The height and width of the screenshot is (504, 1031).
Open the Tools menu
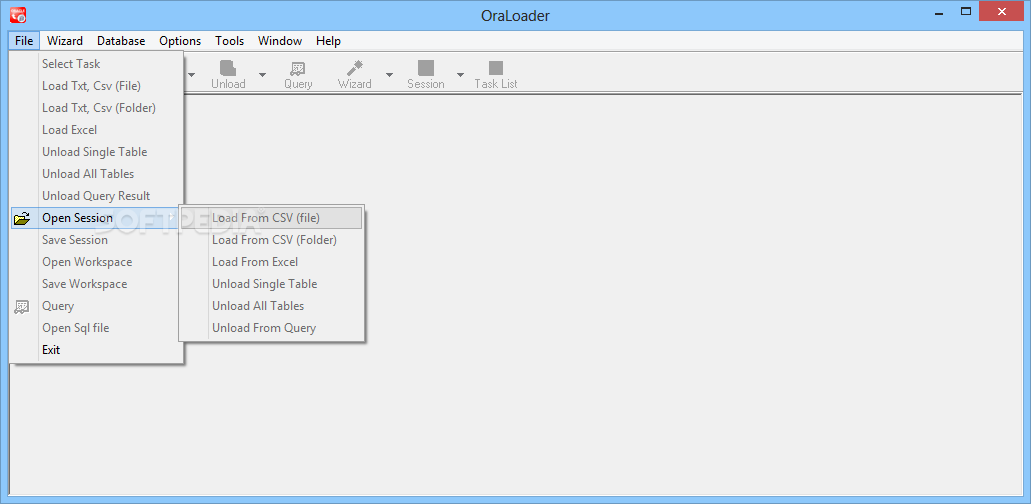(x=229, y=41)
